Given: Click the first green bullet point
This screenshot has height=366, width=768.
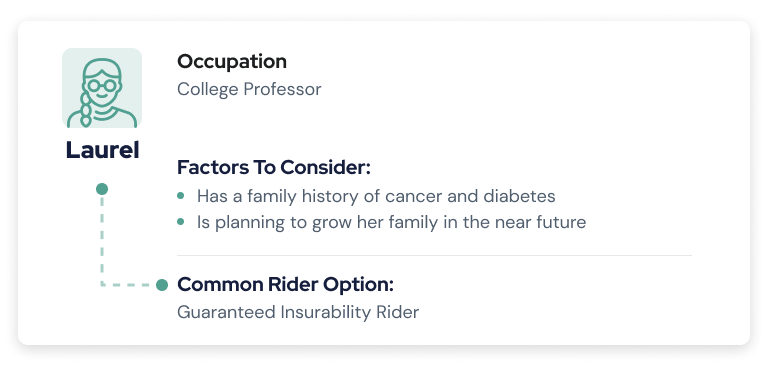Looking at the screenshot, I should pyautogui.click(x=181, y=196).
